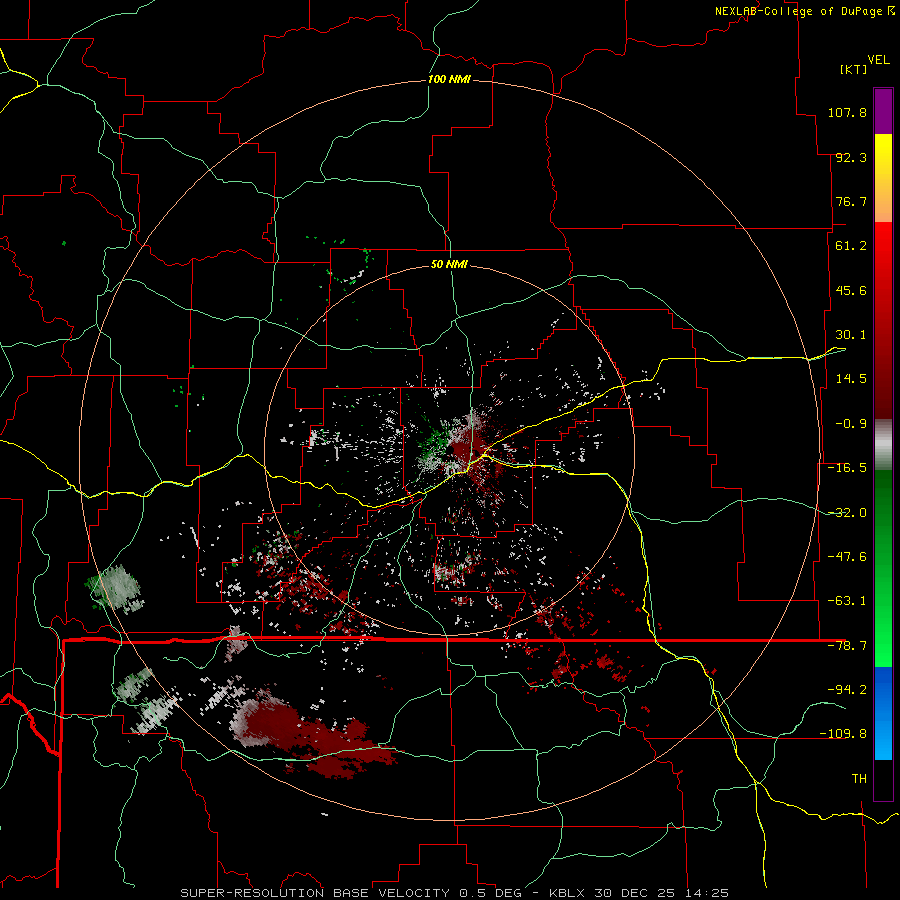Screen dimensions: 900x900
Task: Pick the red segment of velocity color bar
Action: click(883, 320)
